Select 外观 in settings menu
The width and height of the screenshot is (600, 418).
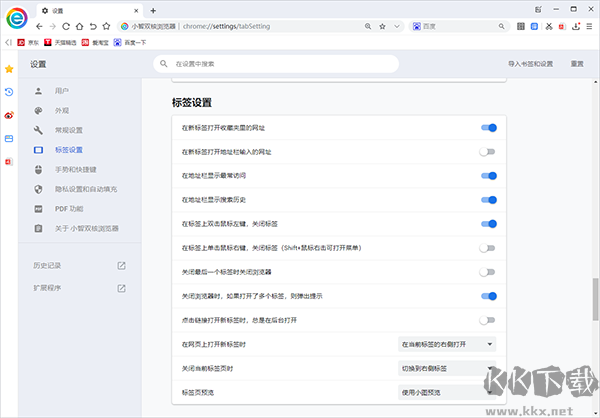click(62, 111)
